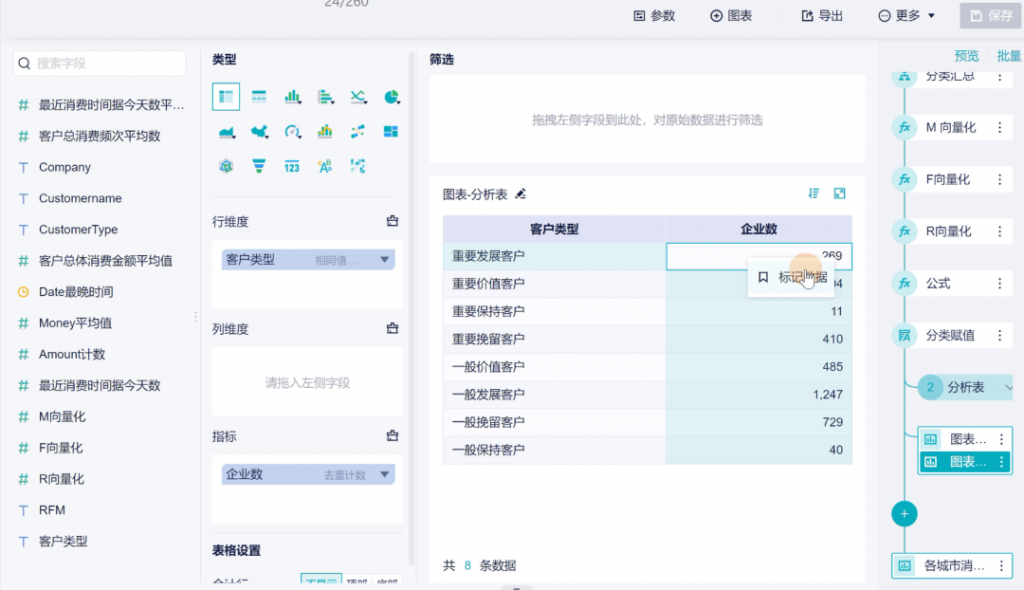Click the rename pencil icon beside 图表-分析表
Image resolution: width=1024 pixels, height=590 pixels.
[x=520, y=194]
